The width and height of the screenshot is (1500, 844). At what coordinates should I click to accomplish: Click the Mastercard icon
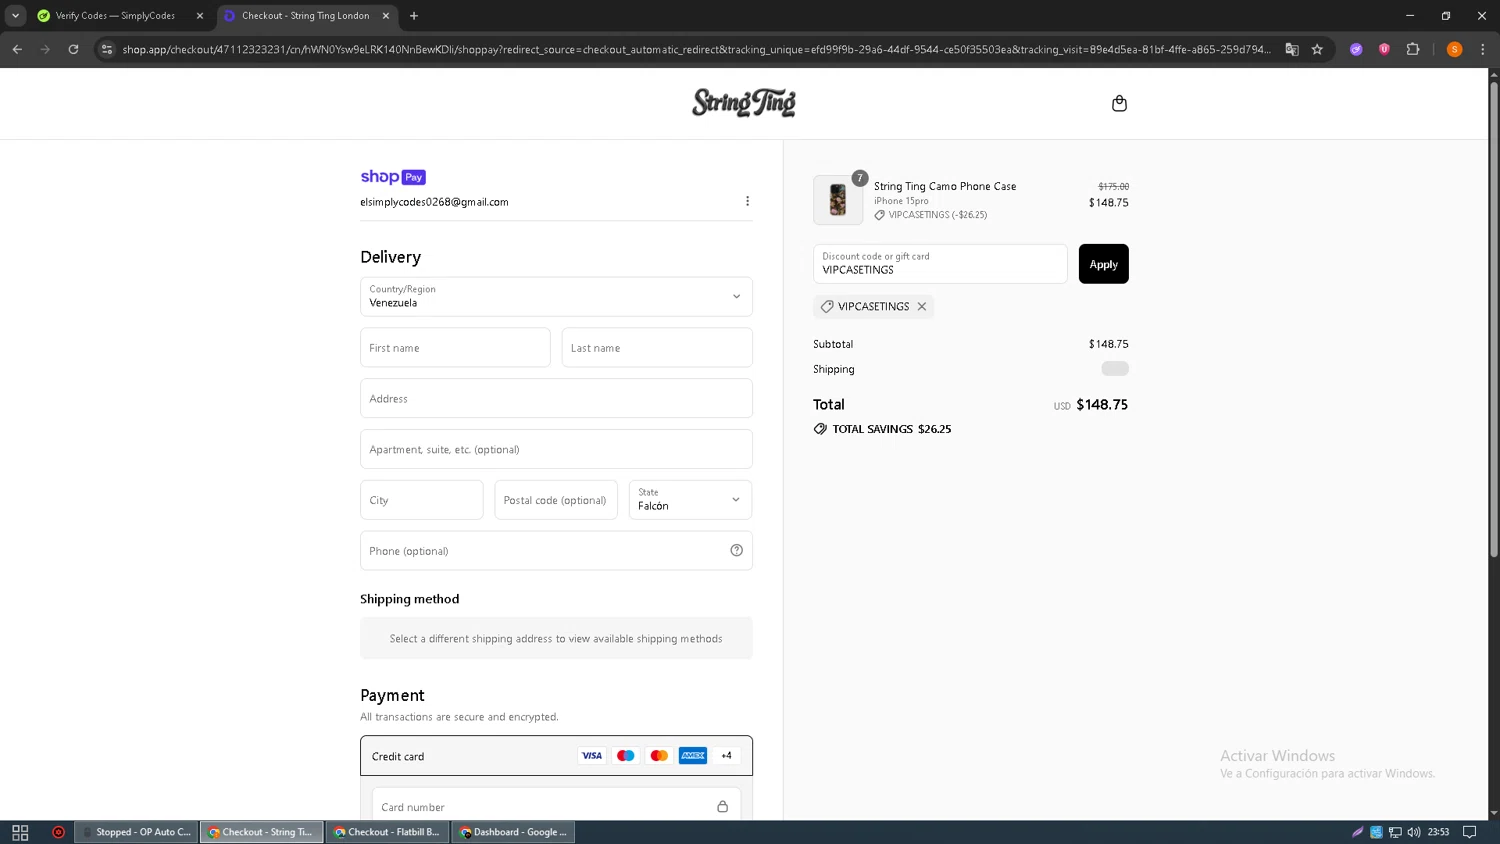(x=659, y=756)
